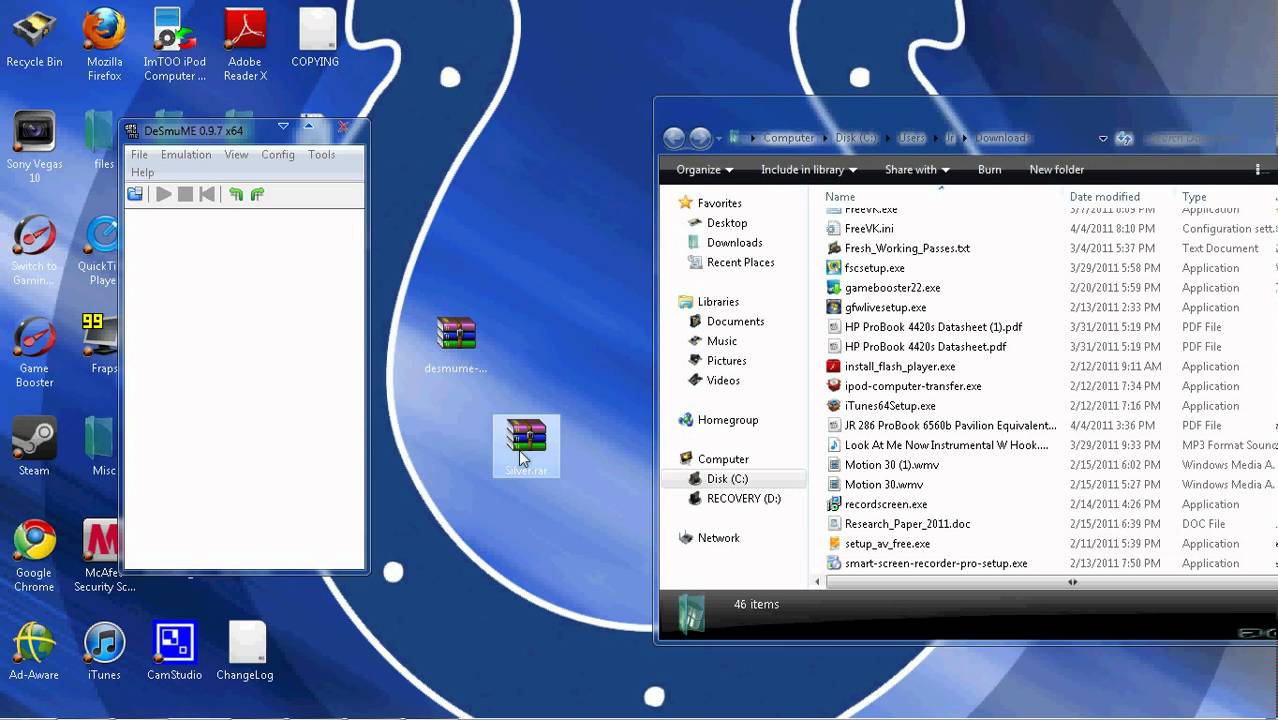The width and height of the screenshot is (1278, 720).
Task: Click rotate-left green arrow in DeSmuME toolbar
Action: click(x=236, y=194)
